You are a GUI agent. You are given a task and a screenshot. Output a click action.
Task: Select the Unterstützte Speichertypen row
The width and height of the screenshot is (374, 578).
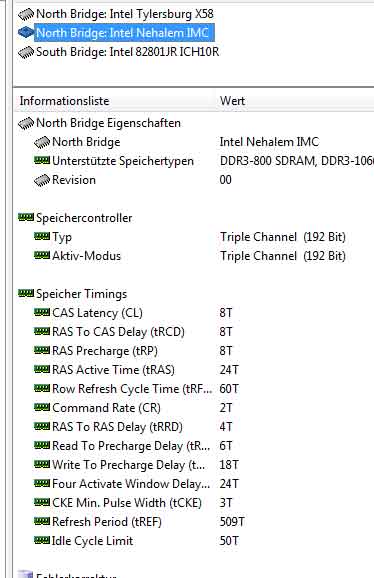[x=194, y=161]
